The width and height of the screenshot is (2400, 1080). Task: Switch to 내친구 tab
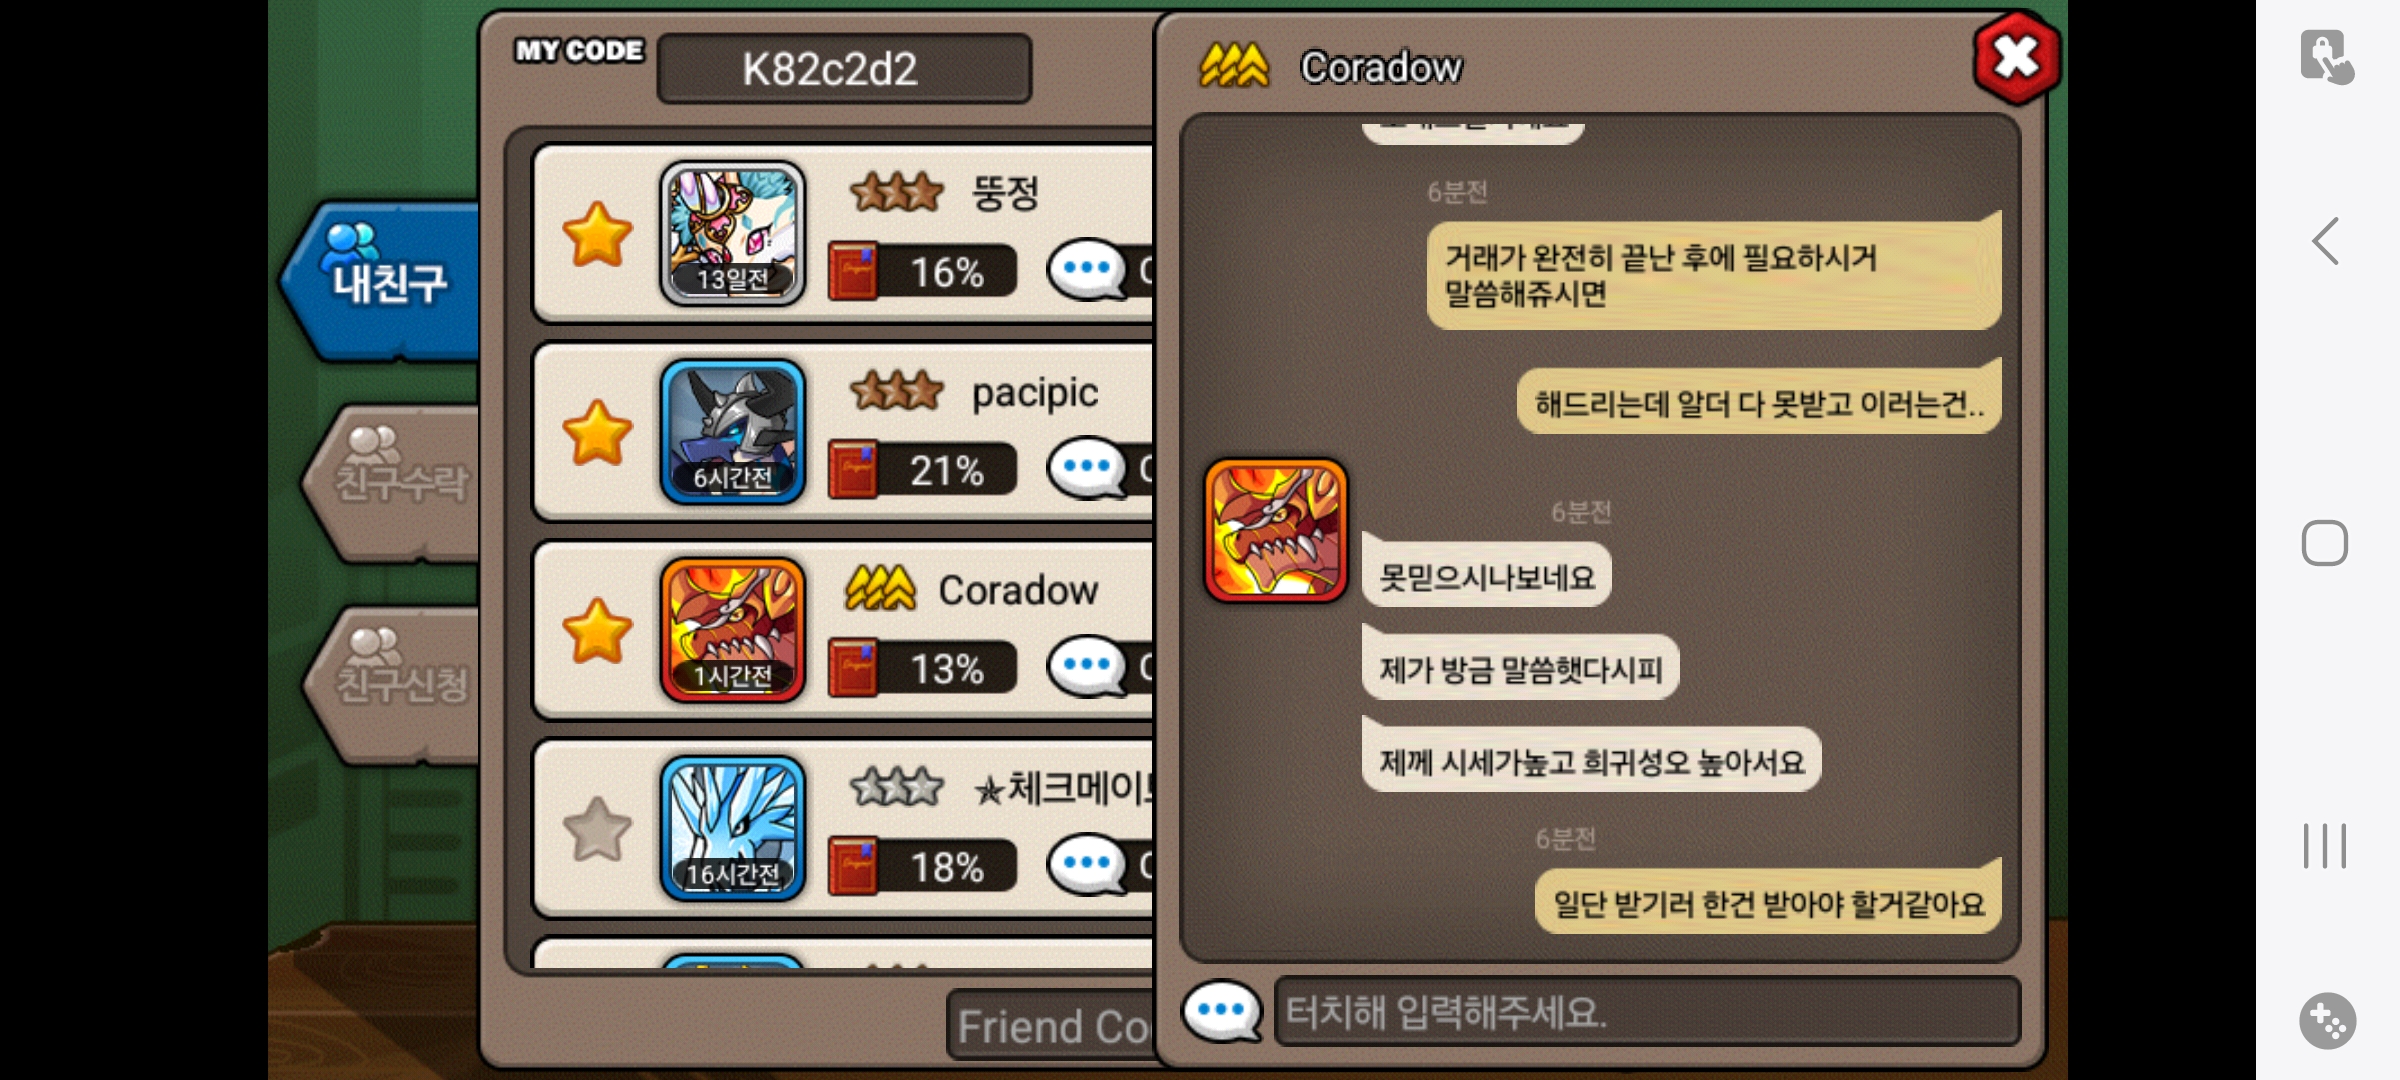point(383,279)
